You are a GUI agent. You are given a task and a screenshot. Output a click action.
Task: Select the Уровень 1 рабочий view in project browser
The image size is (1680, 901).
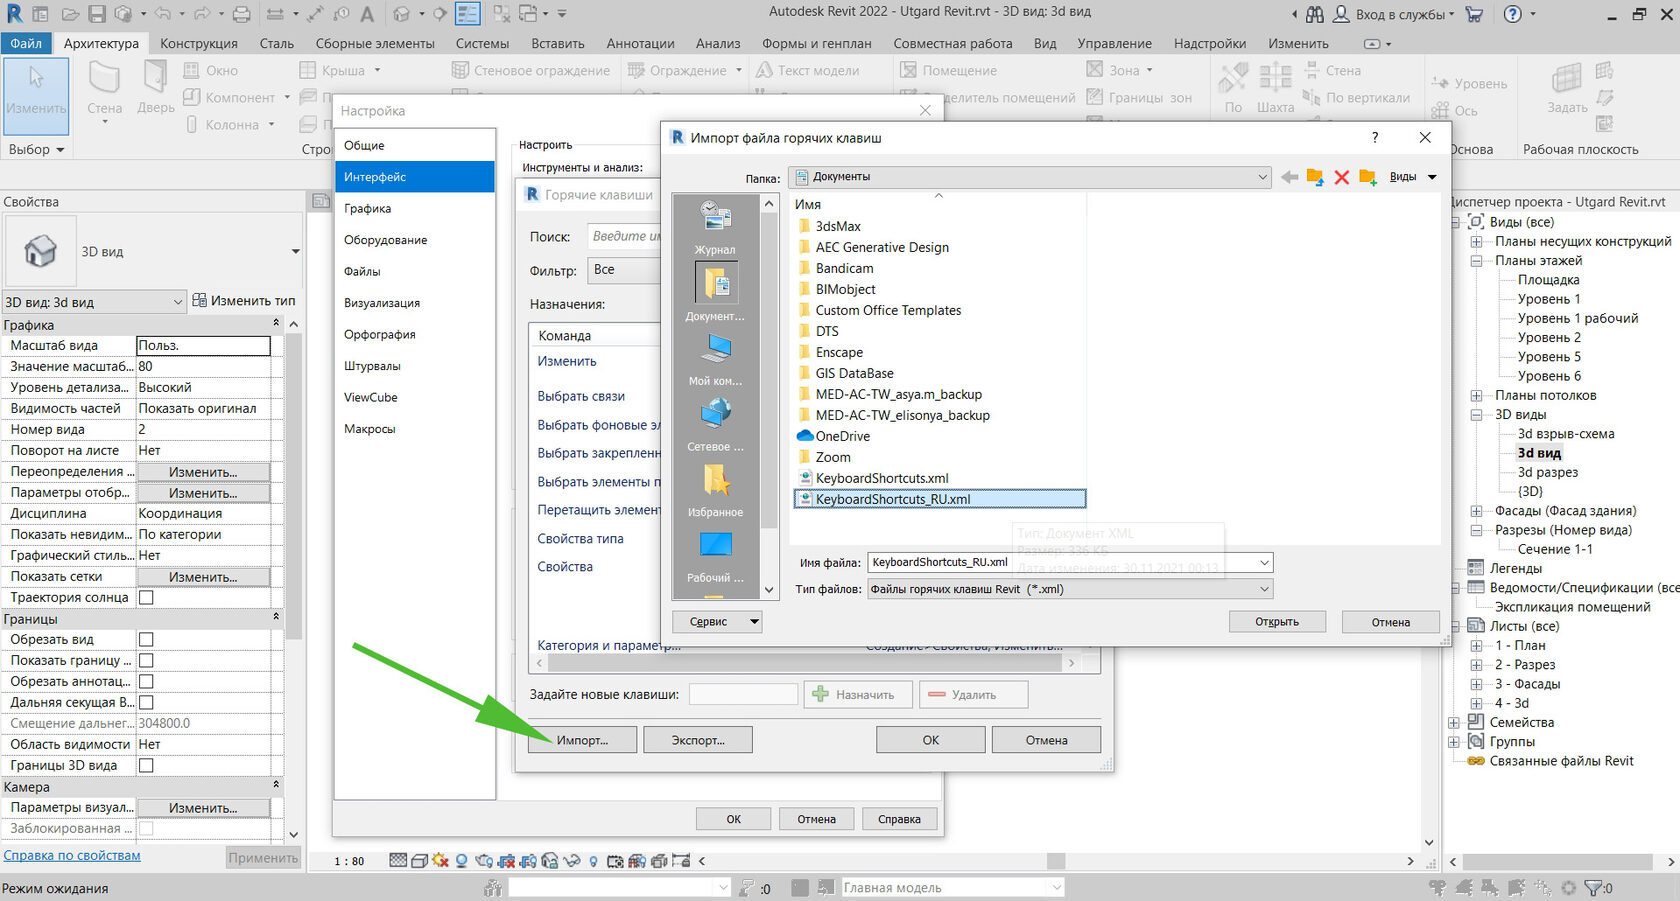tap(1577, 318)
